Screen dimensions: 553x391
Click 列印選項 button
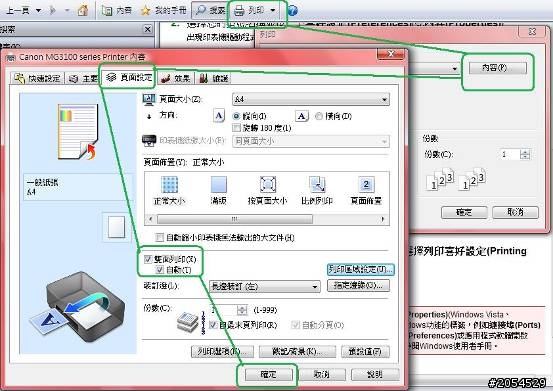[223, 352]
